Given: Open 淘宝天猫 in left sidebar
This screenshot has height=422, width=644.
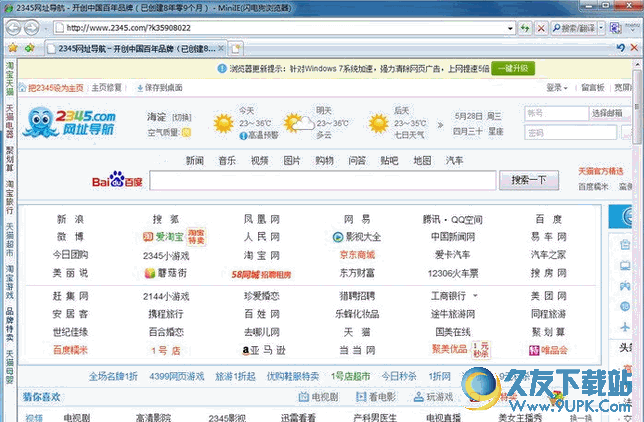Looking at the screenshot, I should [x=9, y=78].
